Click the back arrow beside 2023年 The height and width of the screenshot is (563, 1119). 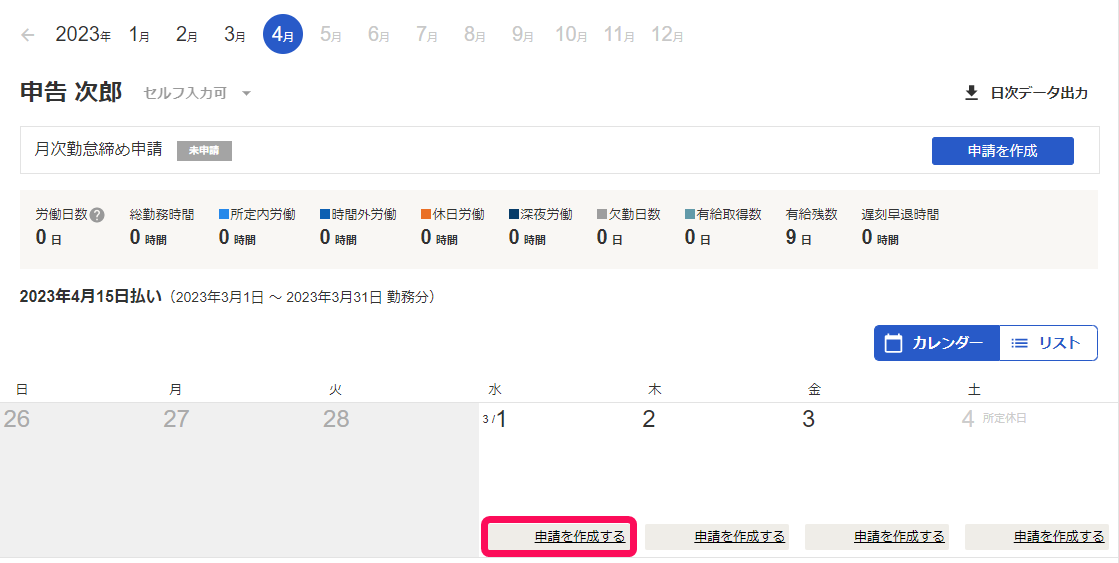(27, 35)
